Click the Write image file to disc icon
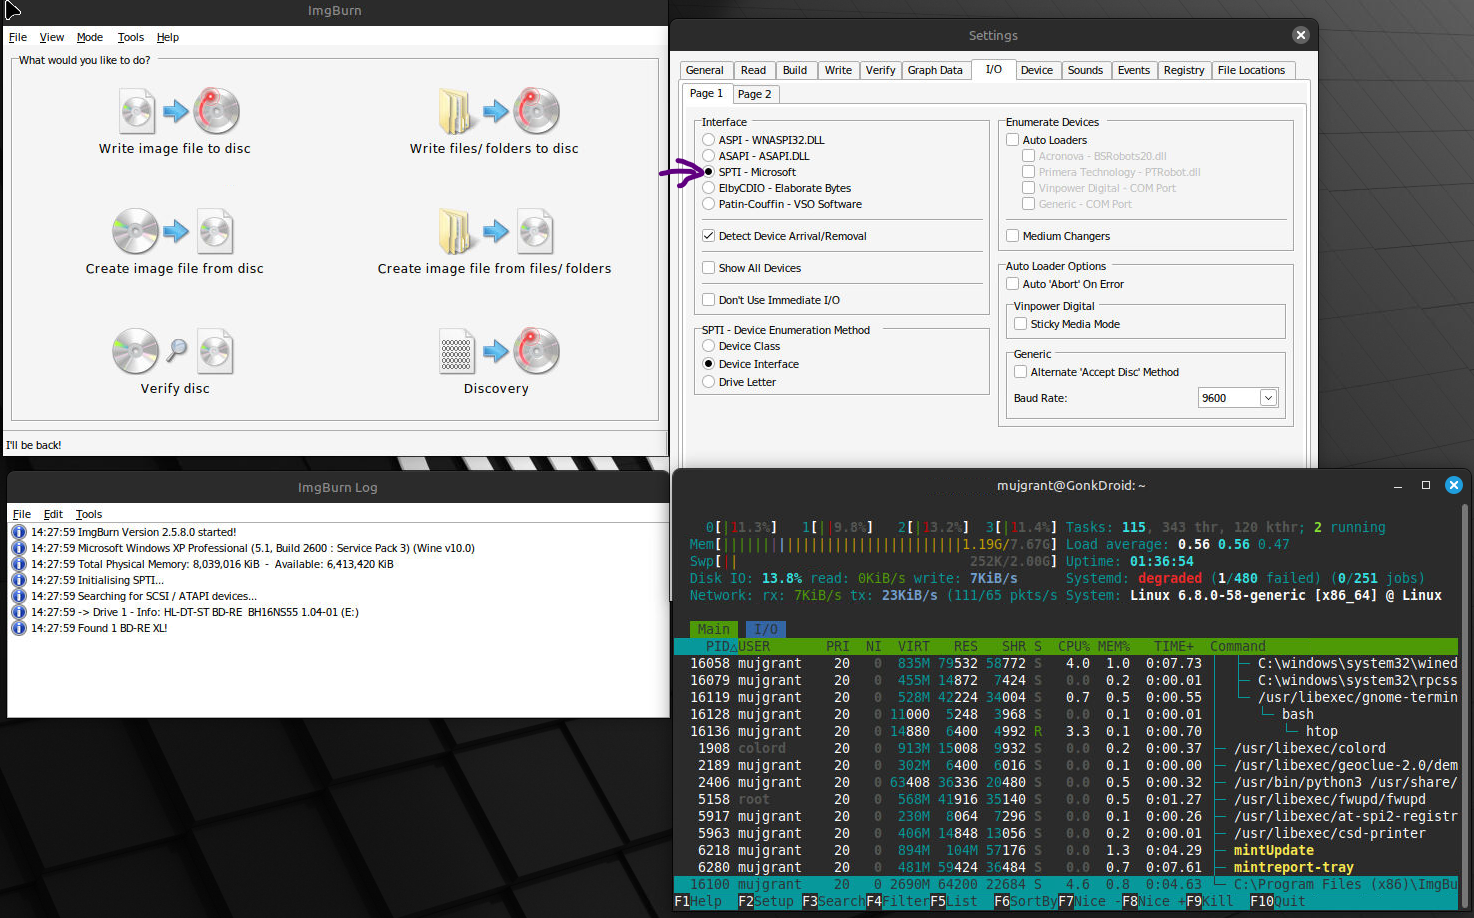Image resolution: width=1474 pixels, height=918 pixels. coord(179,111)
